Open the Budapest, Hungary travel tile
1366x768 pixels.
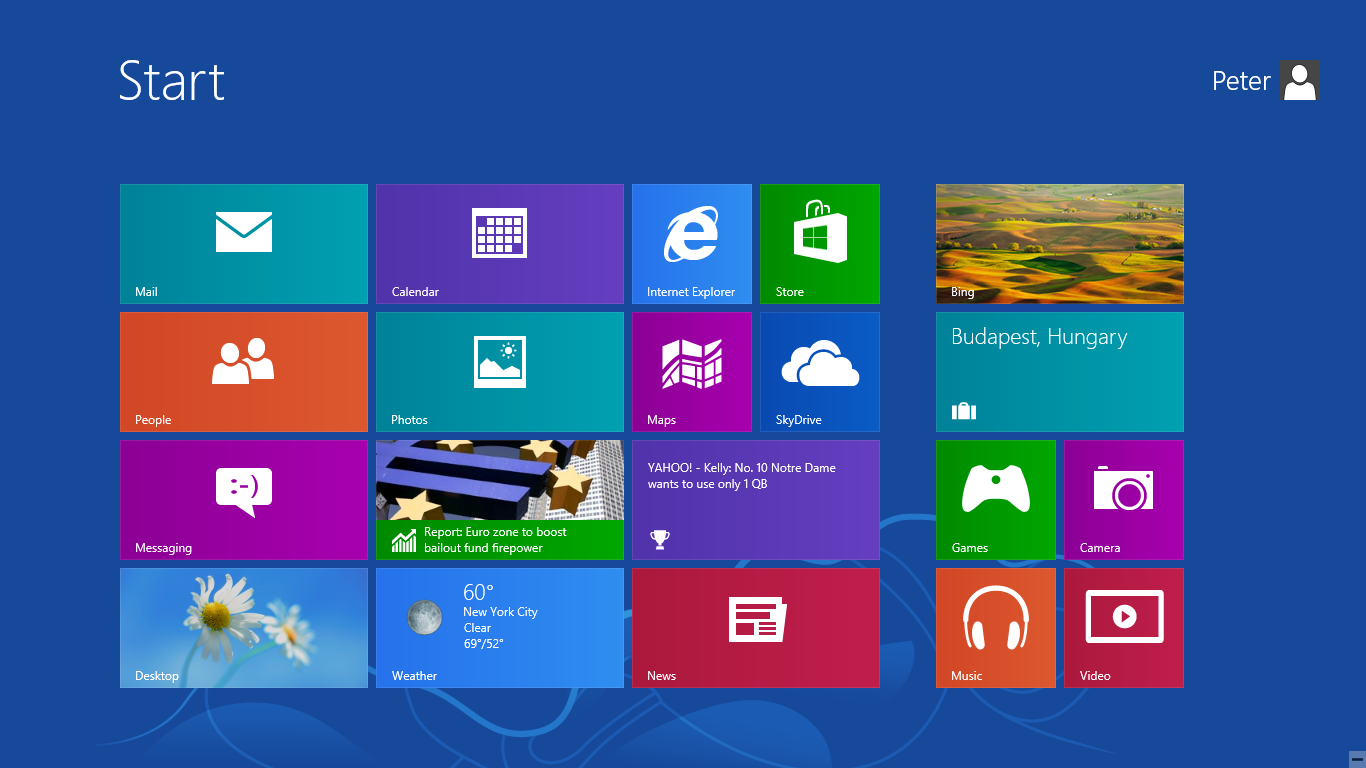tap(1060, 372)
